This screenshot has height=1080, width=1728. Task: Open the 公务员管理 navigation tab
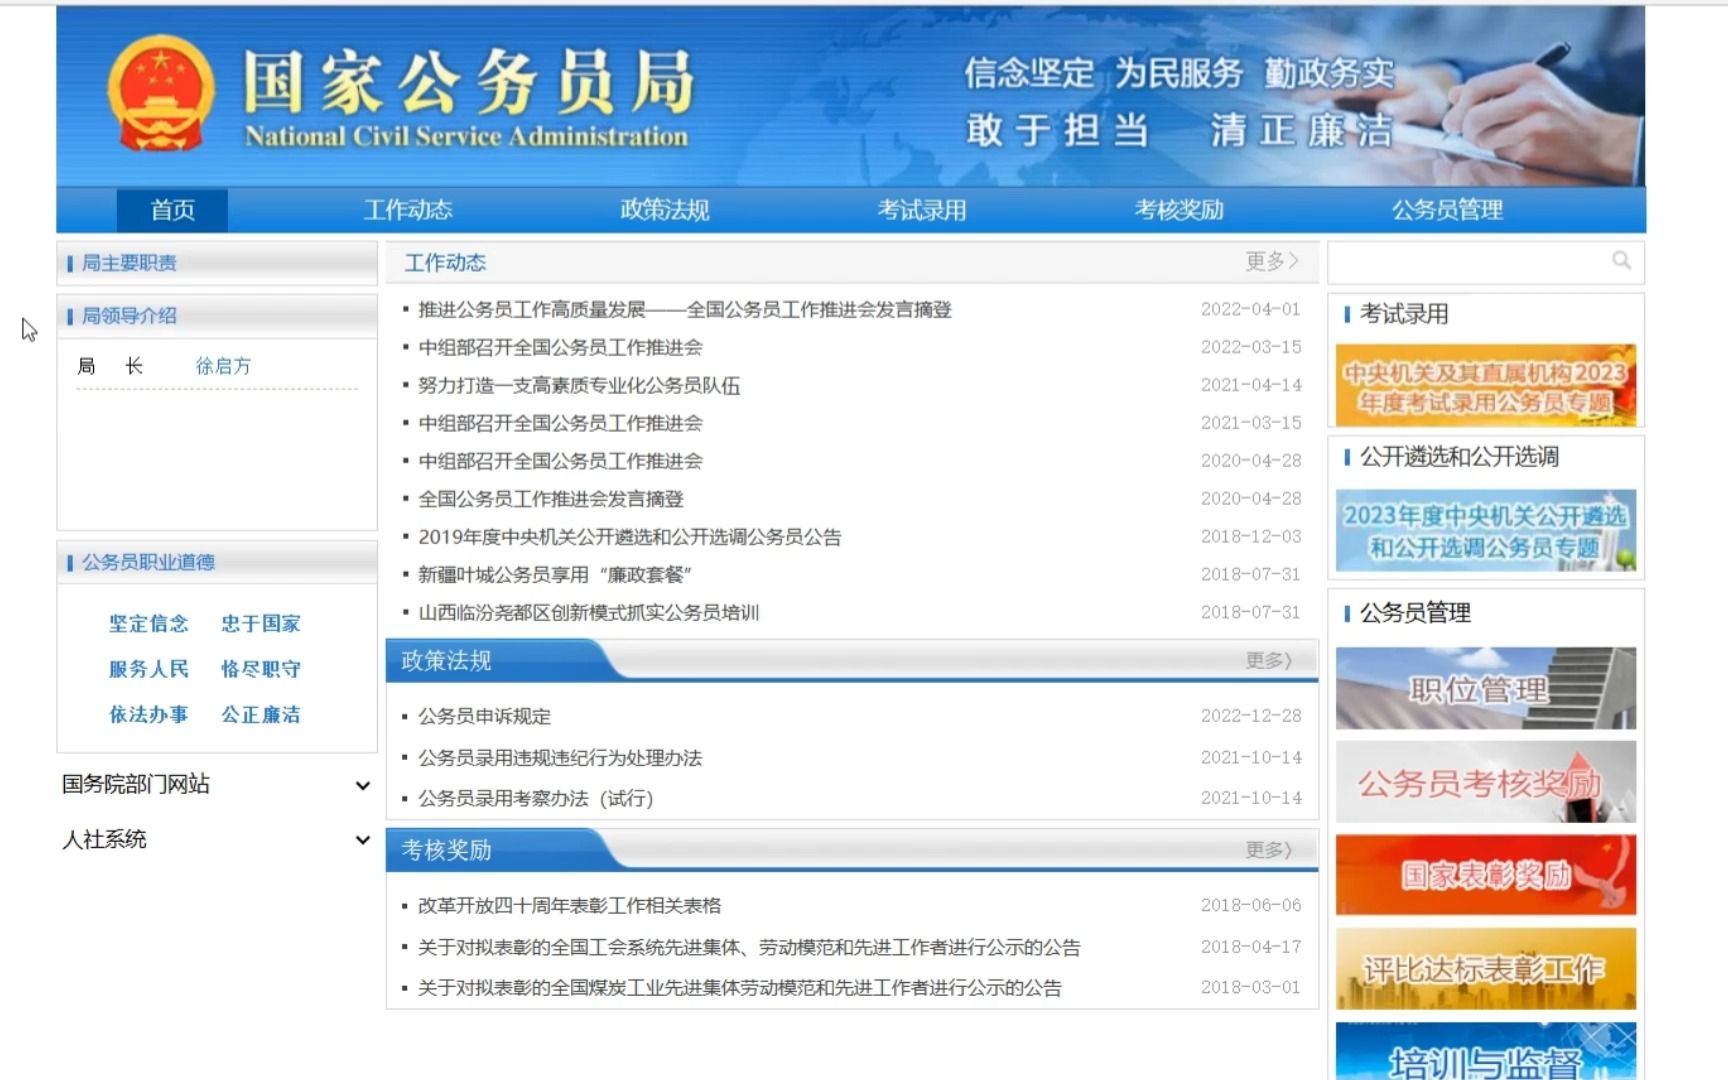(1447, 210)
